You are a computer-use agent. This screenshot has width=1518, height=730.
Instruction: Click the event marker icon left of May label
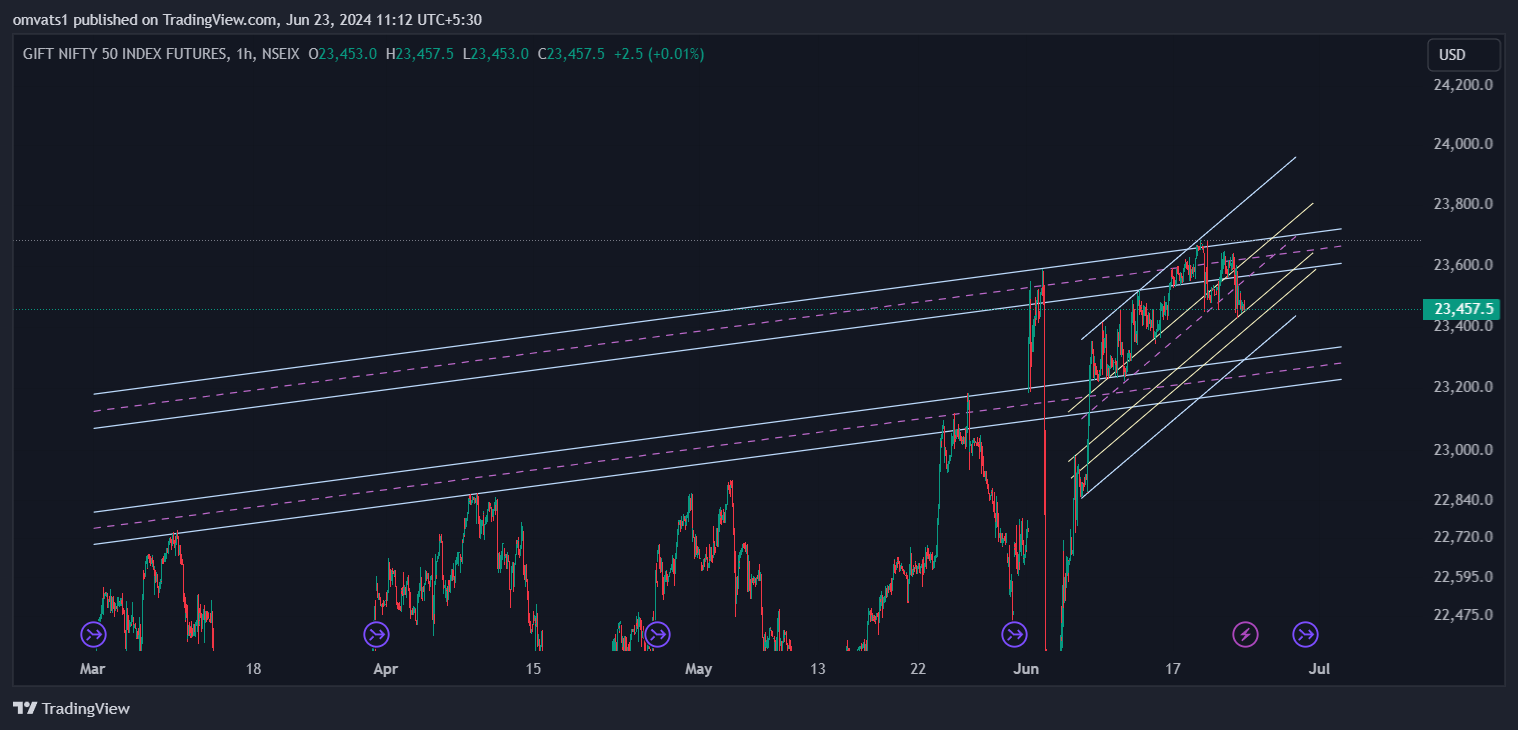pos(657,634)
